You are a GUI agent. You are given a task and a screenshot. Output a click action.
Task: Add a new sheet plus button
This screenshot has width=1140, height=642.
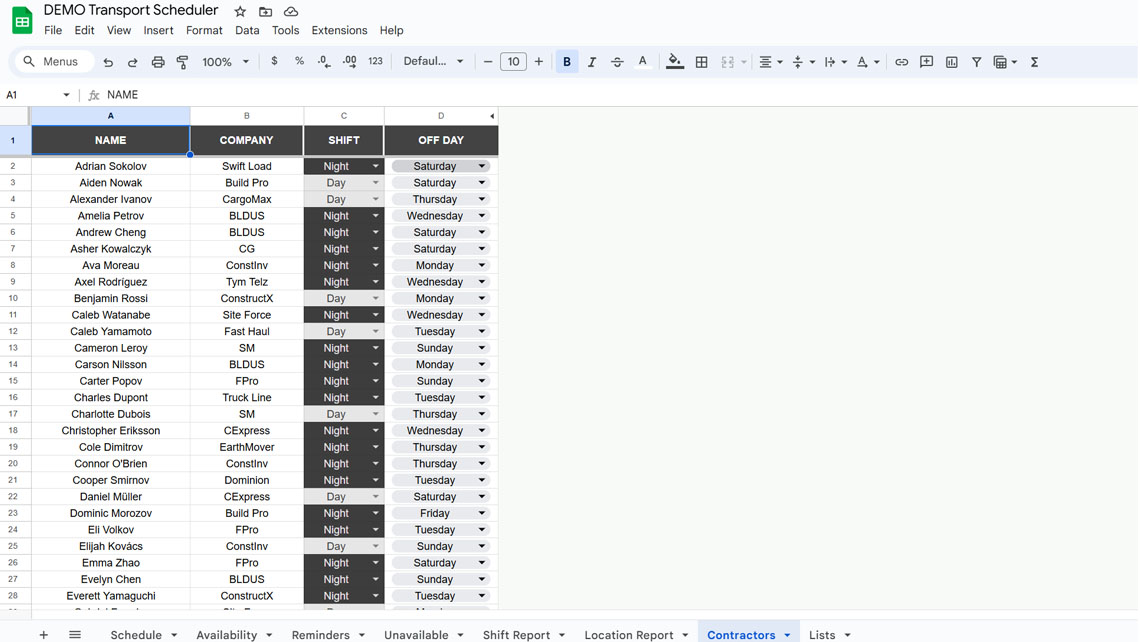[44, 635]
